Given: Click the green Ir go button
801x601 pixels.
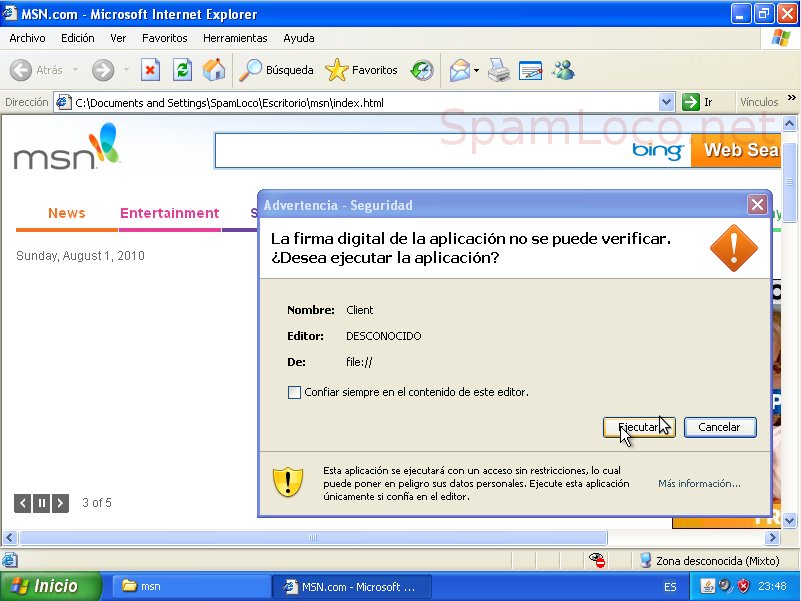Looking at the screenshot, I should (698, 102).
